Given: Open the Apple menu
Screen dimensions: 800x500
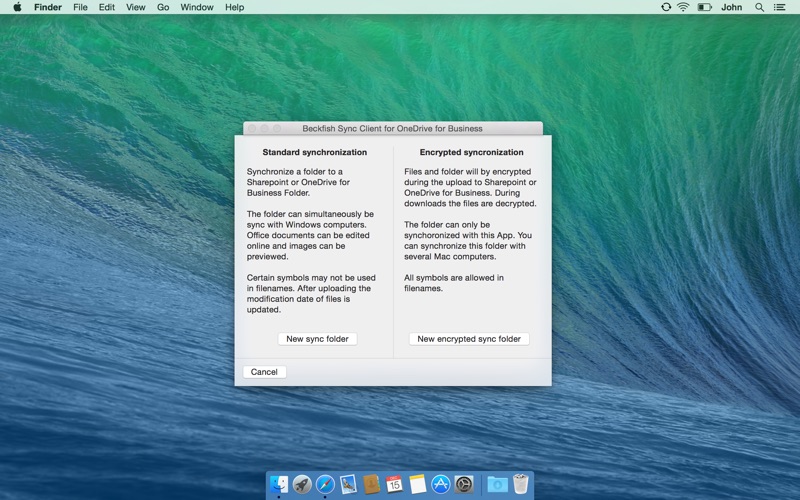Looking at the screenshot, I should point(17,7).
